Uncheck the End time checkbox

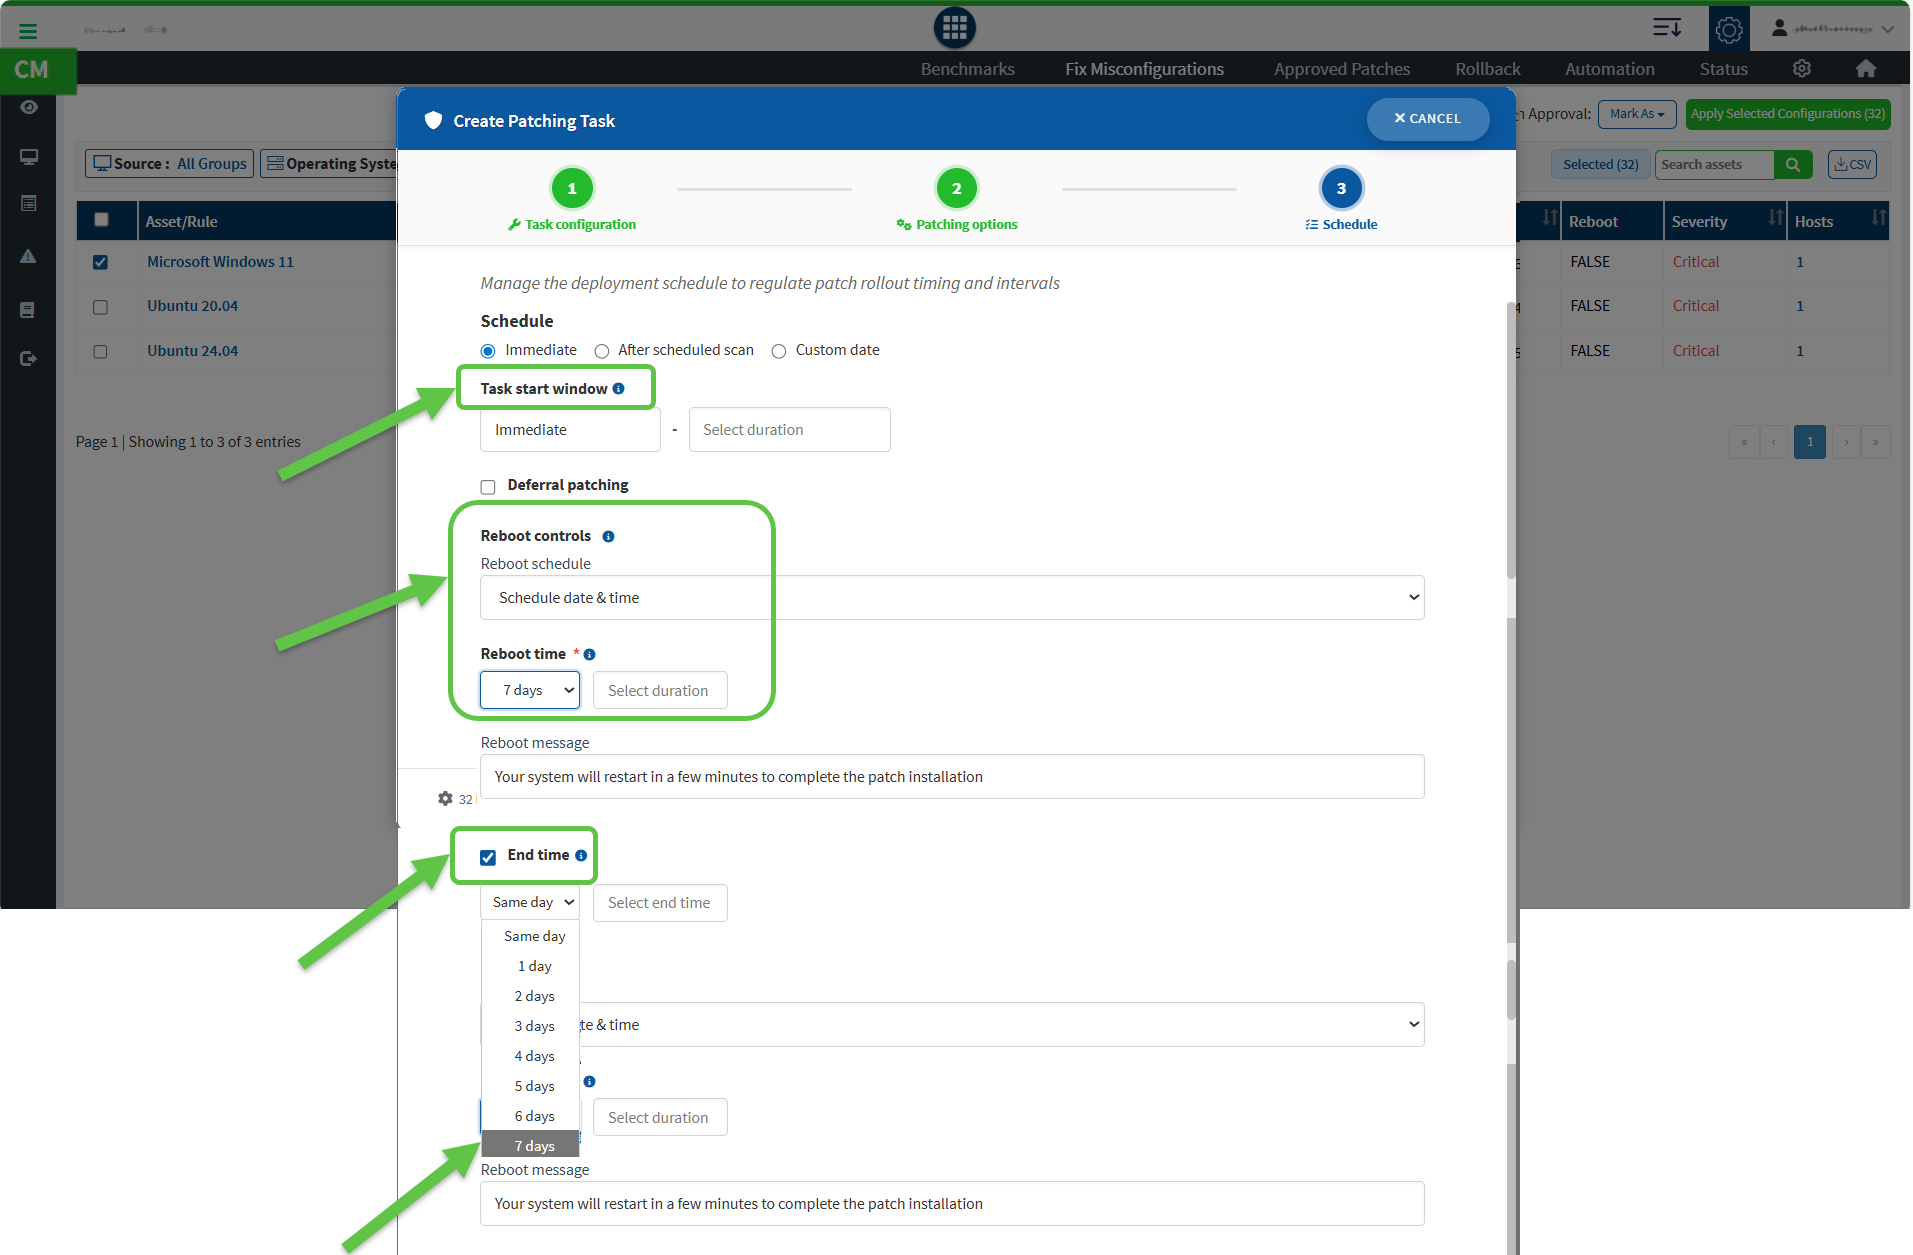point(488,857)
